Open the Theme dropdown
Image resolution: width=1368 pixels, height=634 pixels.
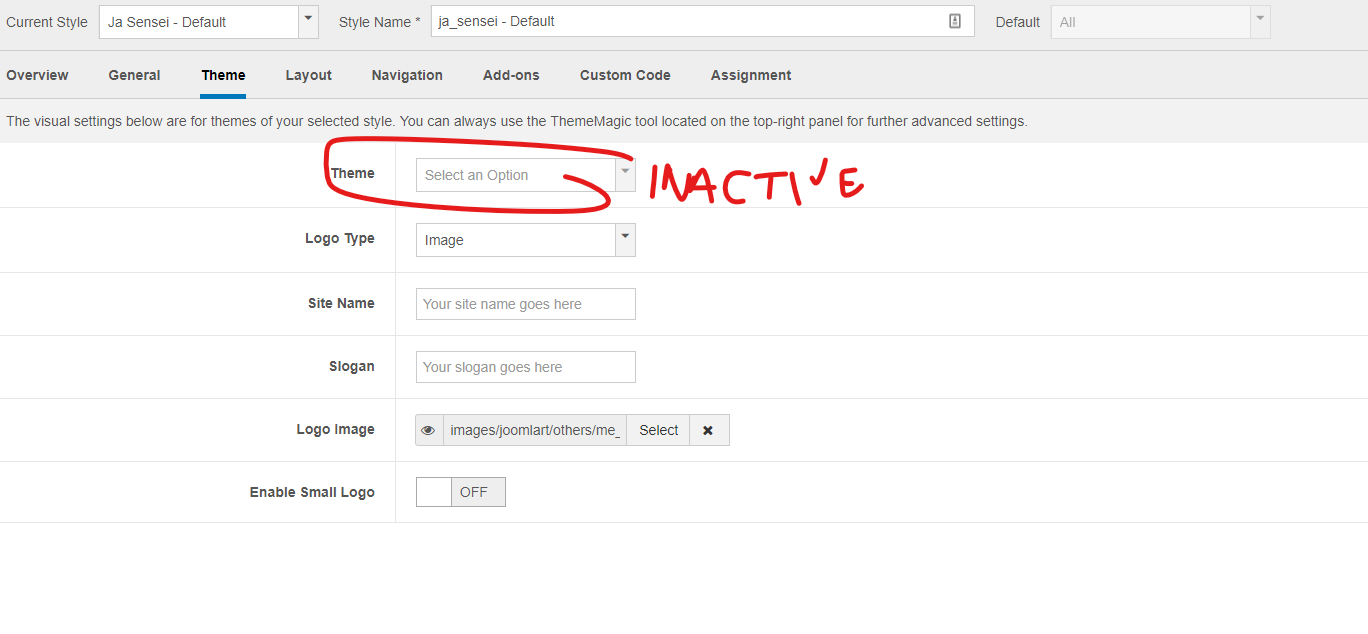click(x=525, y=175)
